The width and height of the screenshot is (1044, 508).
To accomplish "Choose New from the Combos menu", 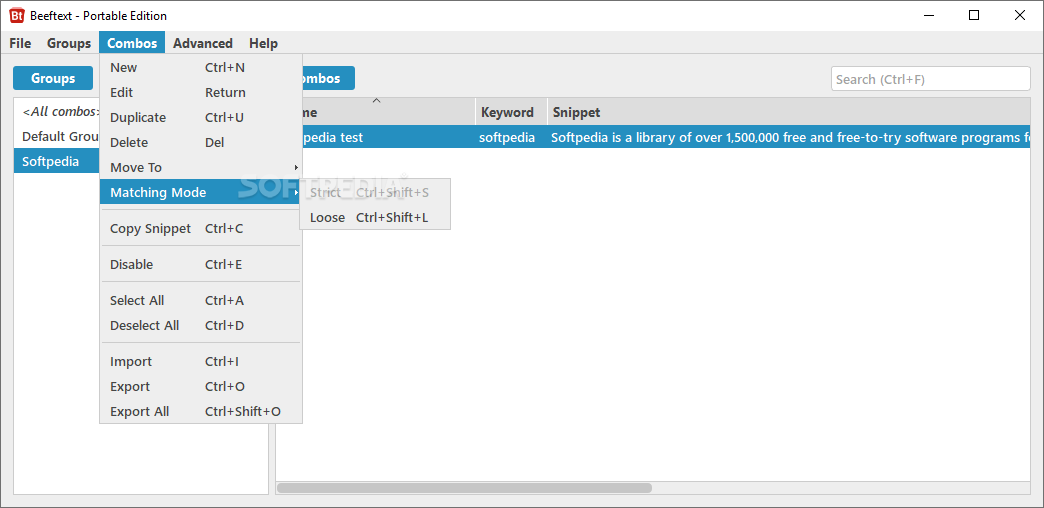I will pyautogui.click(x=201, y=67).
